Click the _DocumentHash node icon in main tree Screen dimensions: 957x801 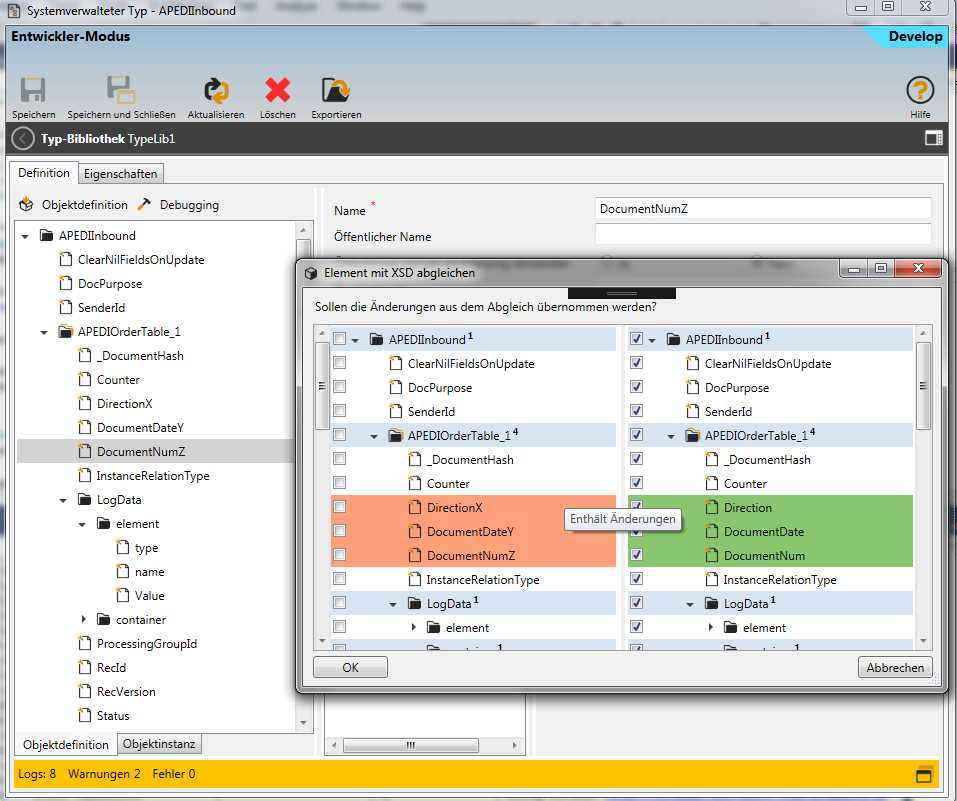coord(85,355)
